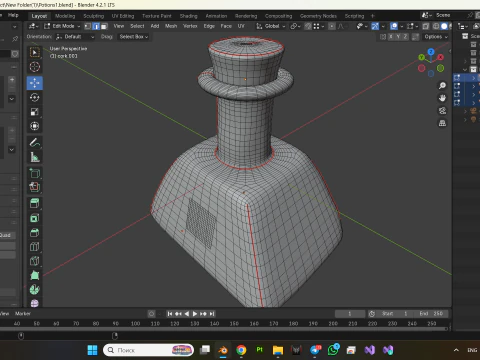Activate the Scale tool
This screenshot has width=480, height=360.
pos(35,112)
